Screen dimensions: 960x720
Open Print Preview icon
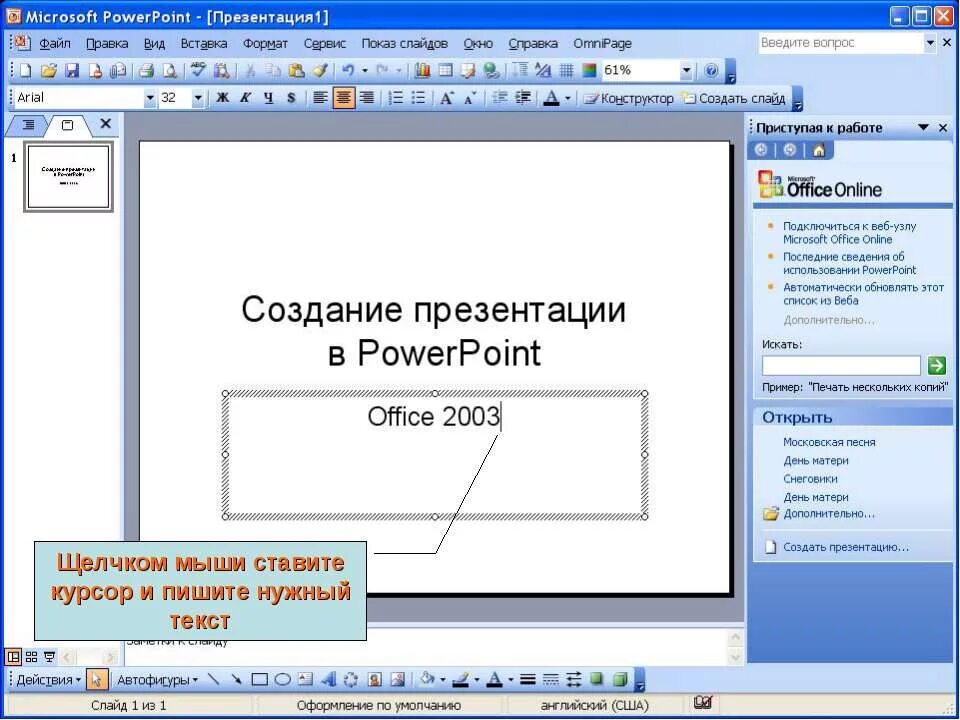pyautogui.click(x=170, y=70)
